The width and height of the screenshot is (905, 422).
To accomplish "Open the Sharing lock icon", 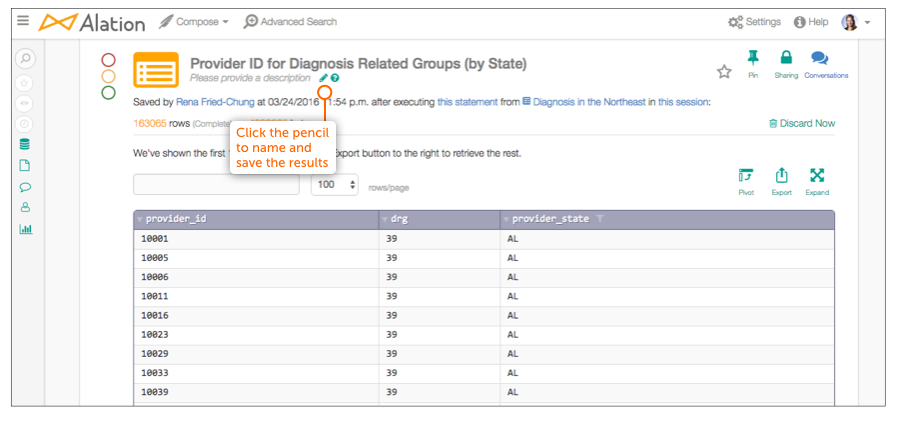I will tap(786, 58).
